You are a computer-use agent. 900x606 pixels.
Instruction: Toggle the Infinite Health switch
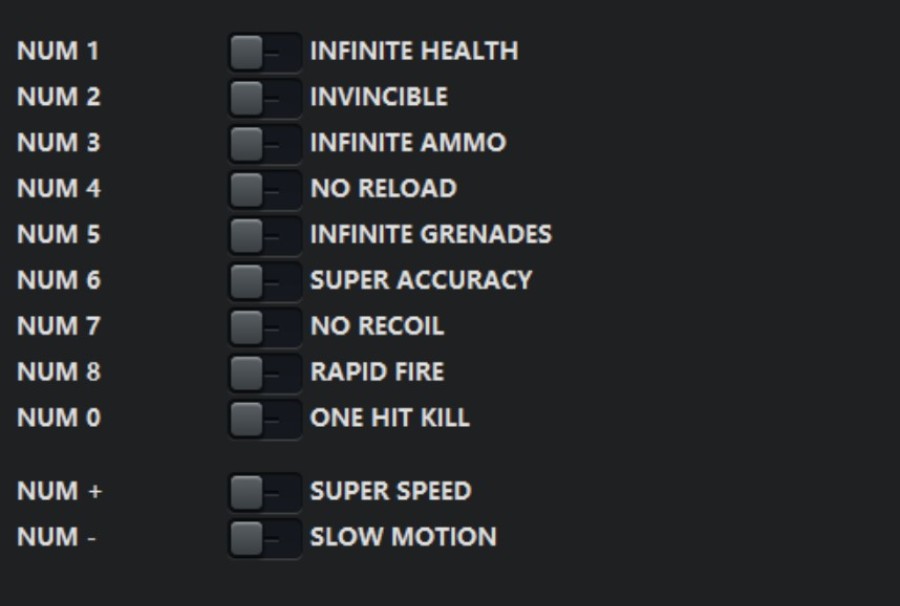[264, 52]
